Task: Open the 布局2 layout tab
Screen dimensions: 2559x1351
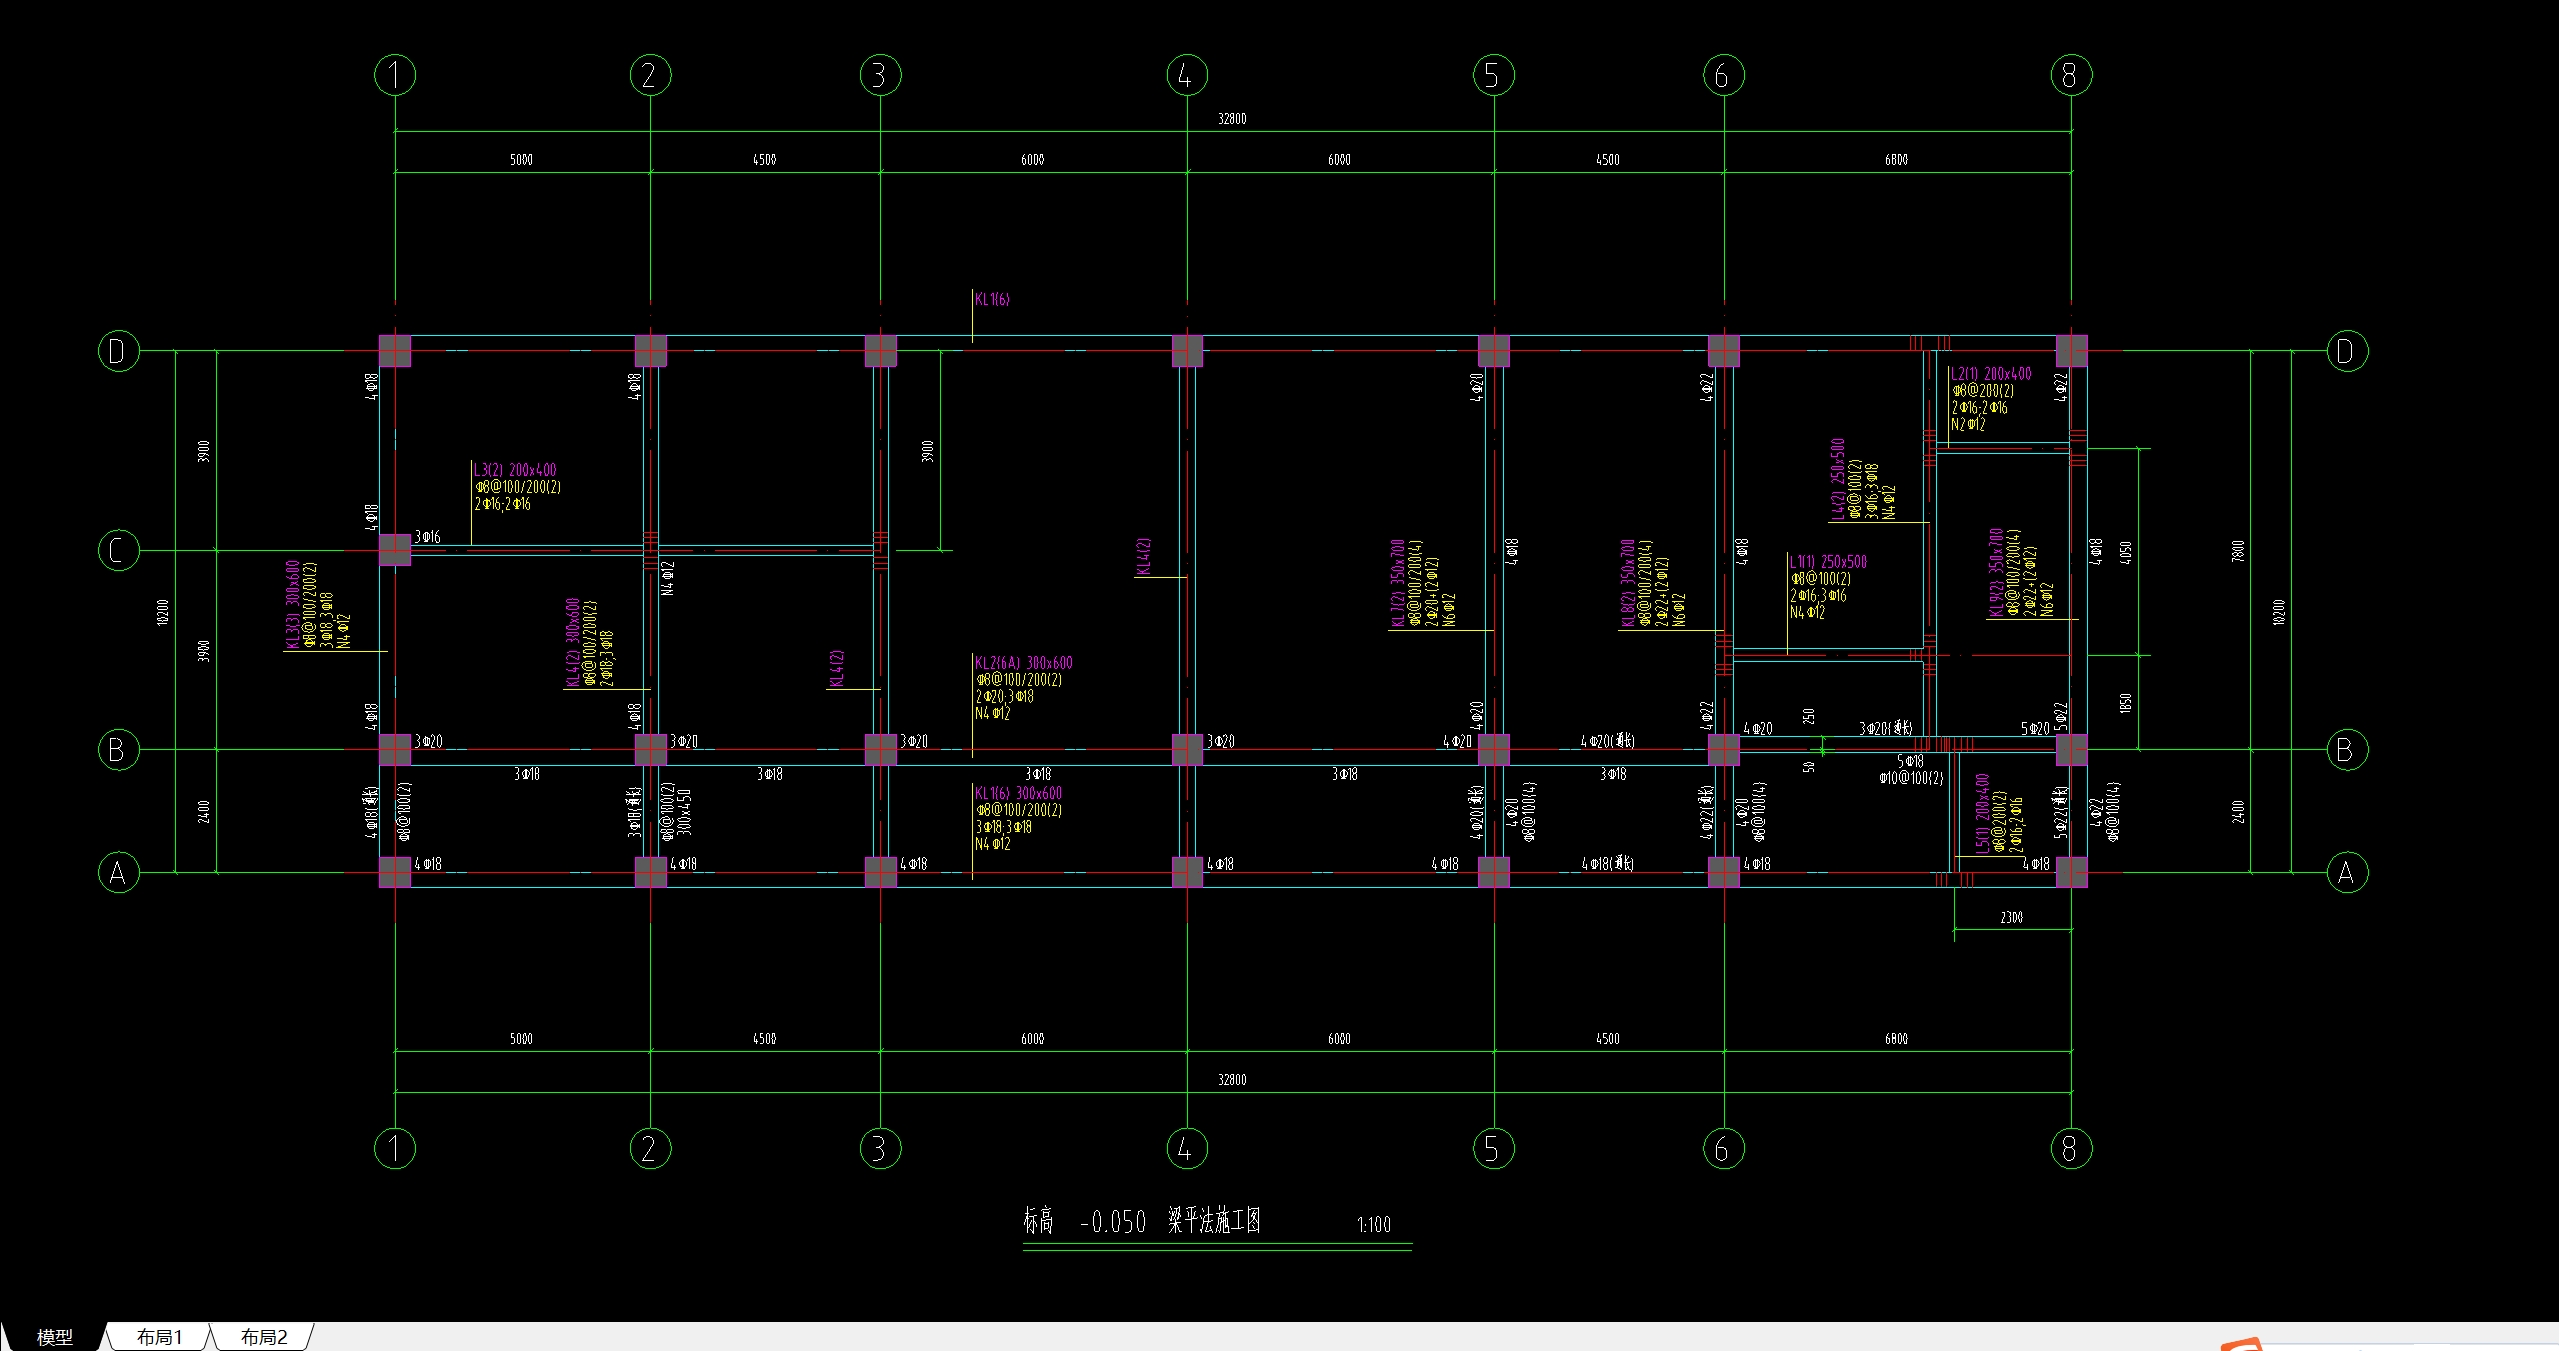Action: click(x=263, y=1337)
